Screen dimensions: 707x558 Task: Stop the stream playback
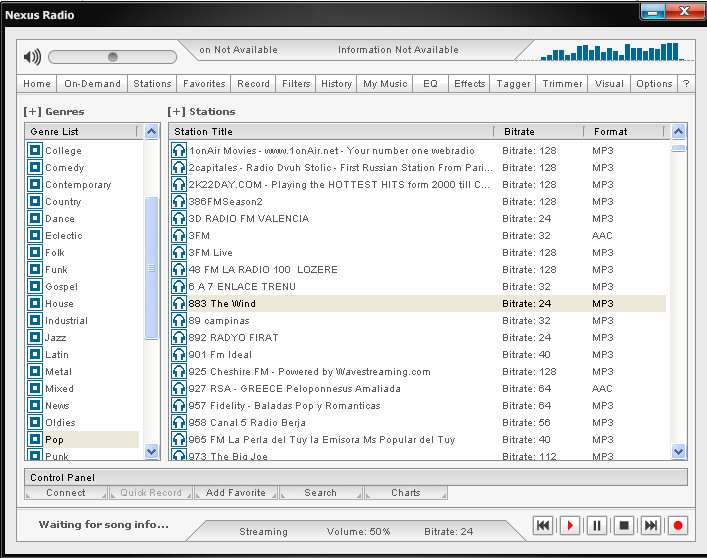pyautogui.click(x=624, y=526)
